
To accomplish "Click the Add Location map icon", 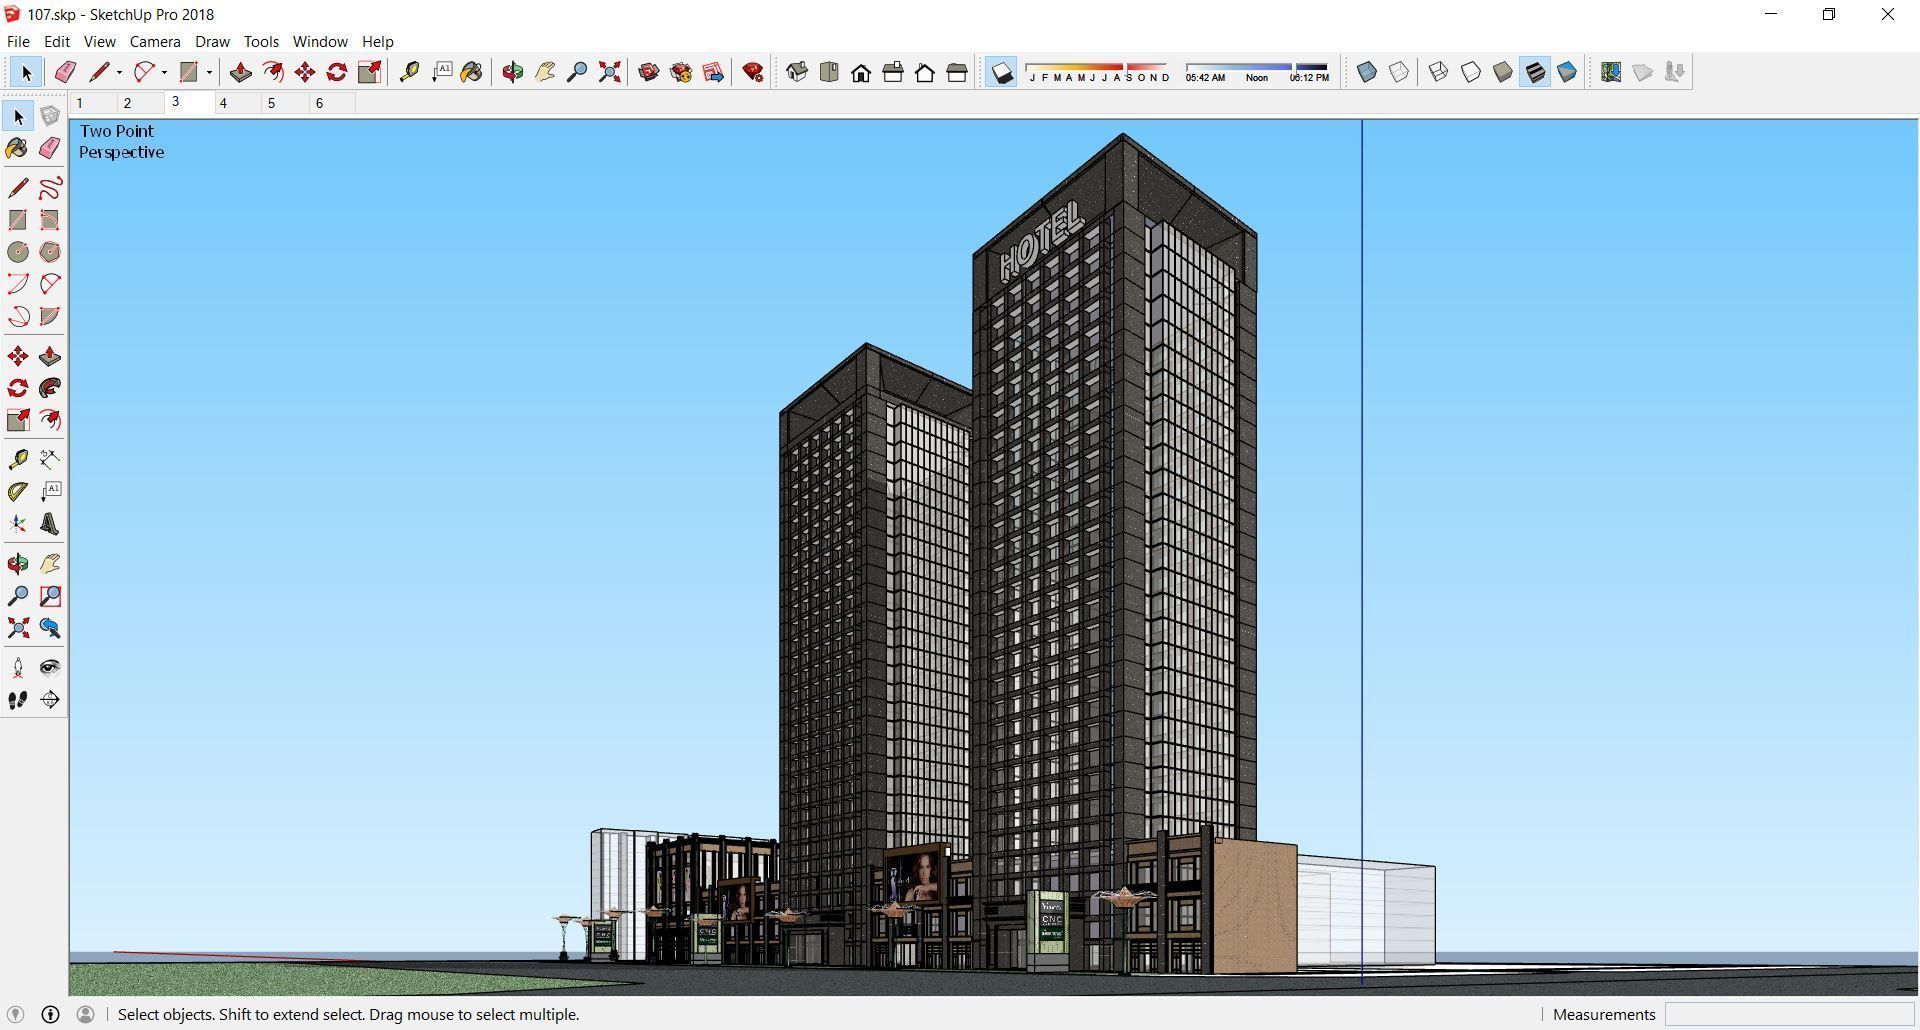I will [x=1611, y=72].
